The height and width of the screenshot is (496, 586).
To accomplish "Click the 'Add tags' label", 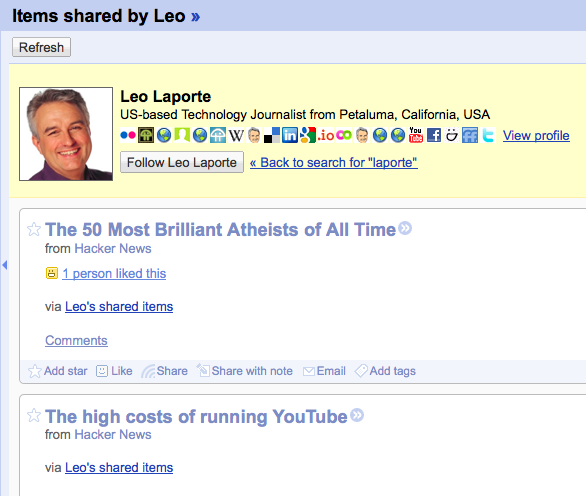I will (x=392, y=371).
